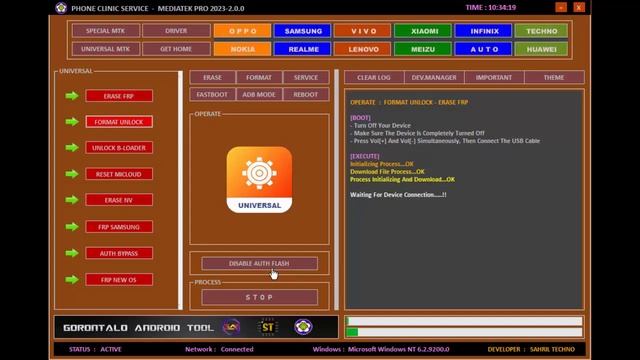The image size is (640, 360).
Task: Switch to LENOVO brand
Action: [363, 49]
